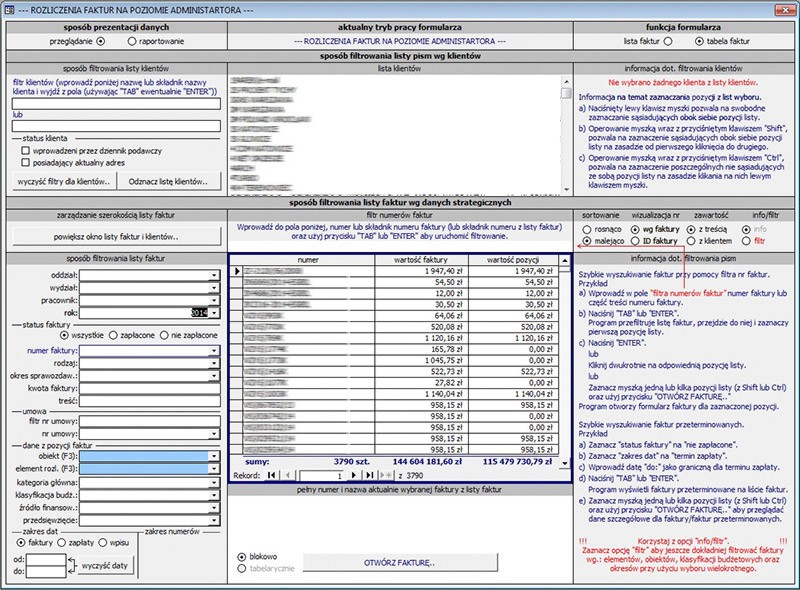Set invoice status to nie zapłacone
The image size is (800, 590).
point(164,335)
